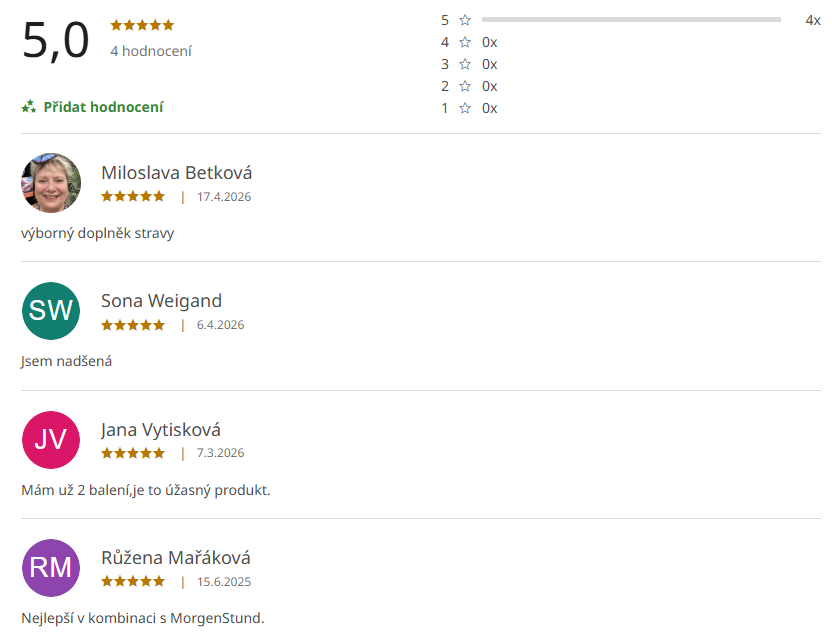832x634 pixels.
Task: Click the date 17.4.2026 on the first review
Action: 224,197
